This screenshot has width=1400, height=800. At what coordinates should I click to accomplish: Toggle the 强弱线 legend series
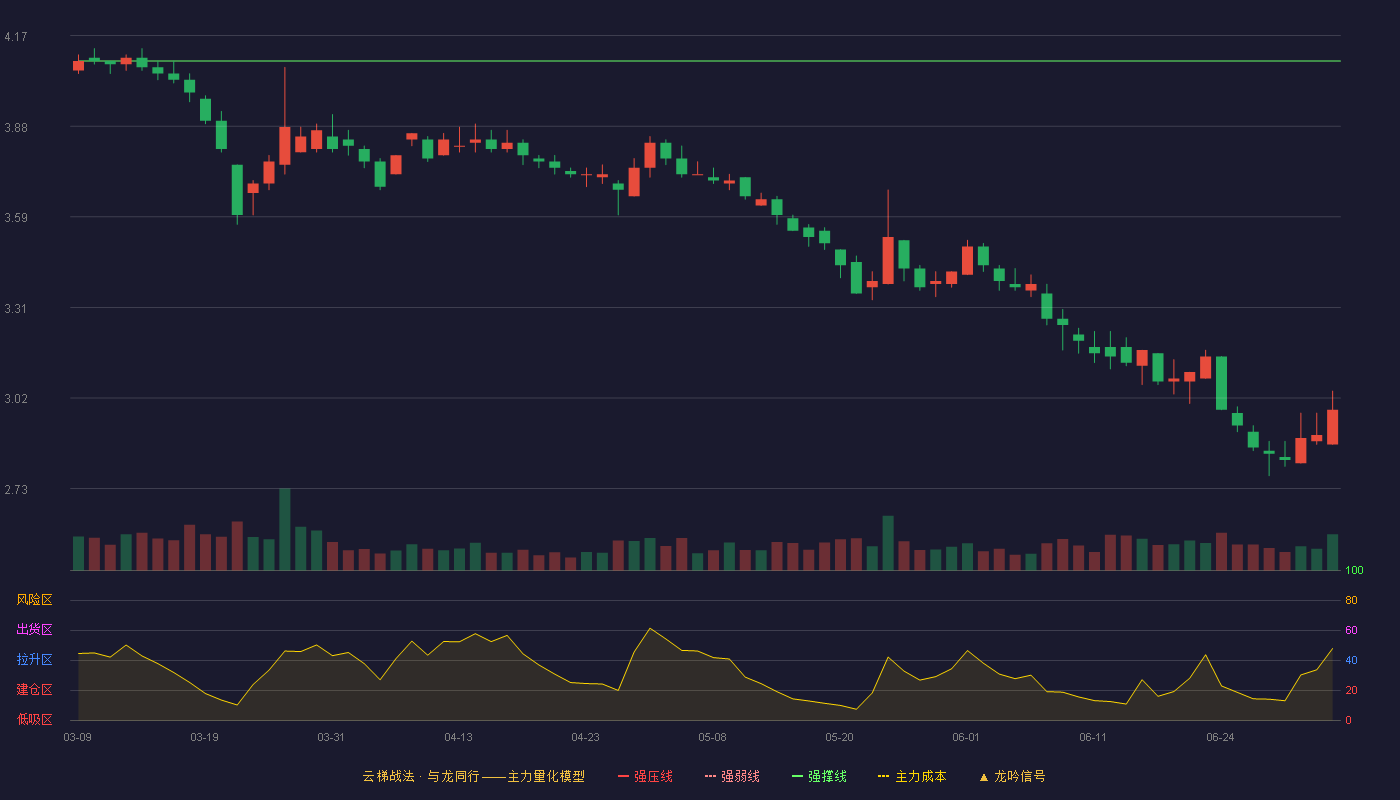[x=732, y=776]
